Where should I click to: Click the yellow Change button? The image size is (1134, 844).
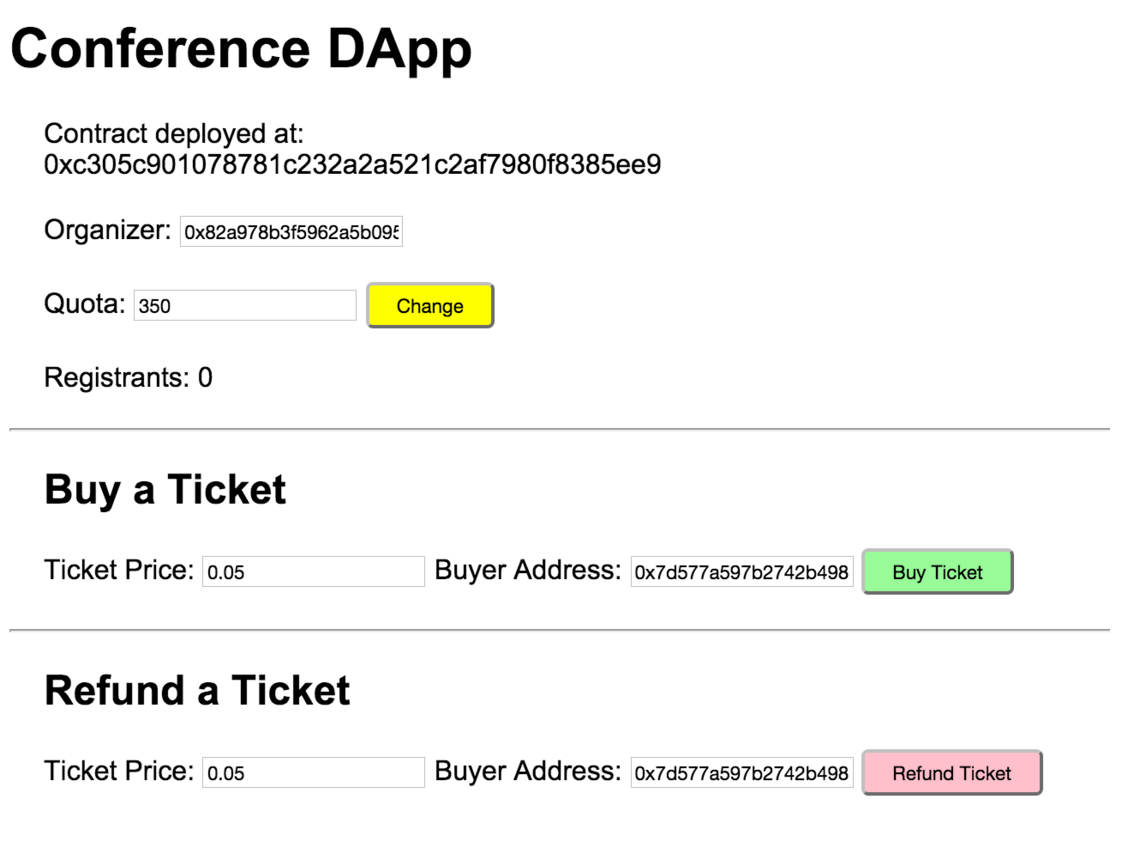point(430,305)
